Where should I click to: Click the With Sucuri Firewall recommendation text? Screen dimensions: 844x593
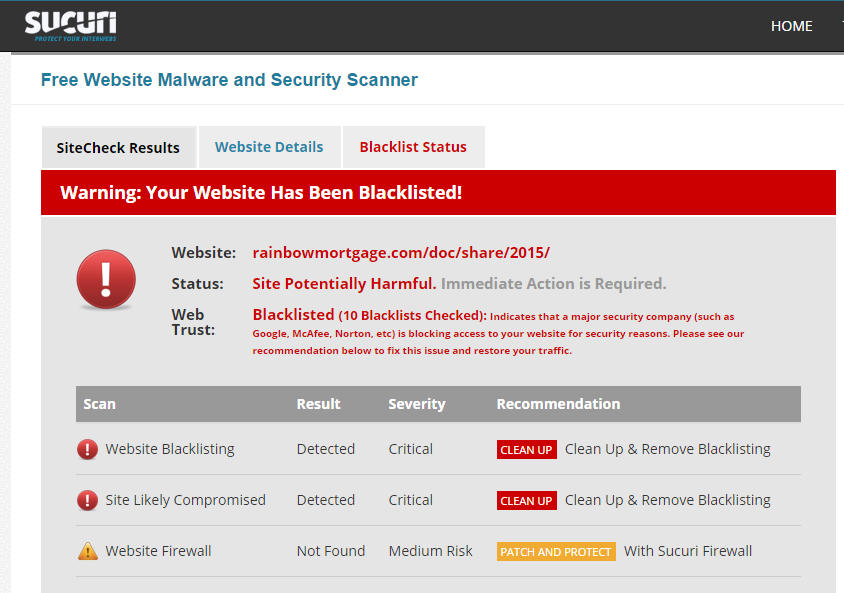688,551
